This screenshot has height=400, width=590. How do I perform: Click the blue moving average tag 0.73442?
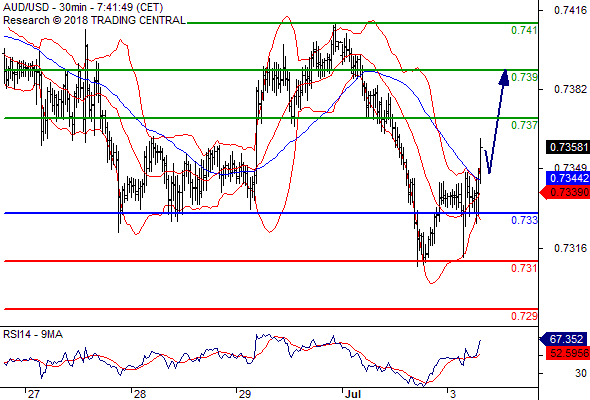coord(568,178)
